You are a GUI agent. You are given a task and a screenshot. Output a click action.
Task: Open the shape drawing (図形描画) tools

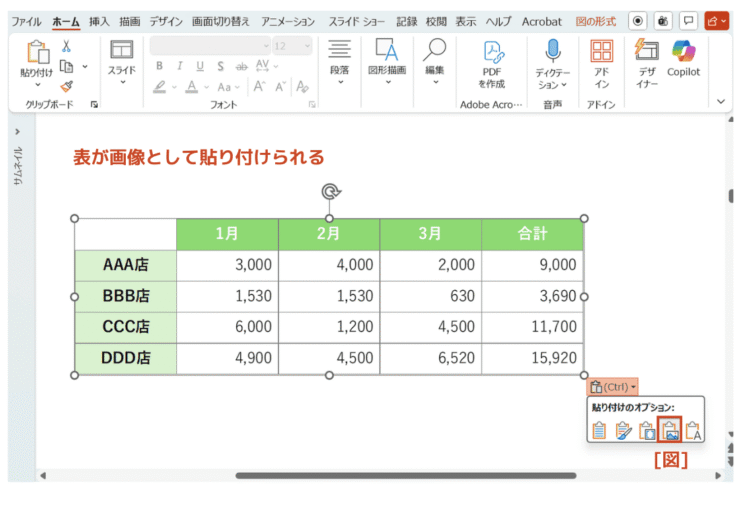(x=387, y=50)
